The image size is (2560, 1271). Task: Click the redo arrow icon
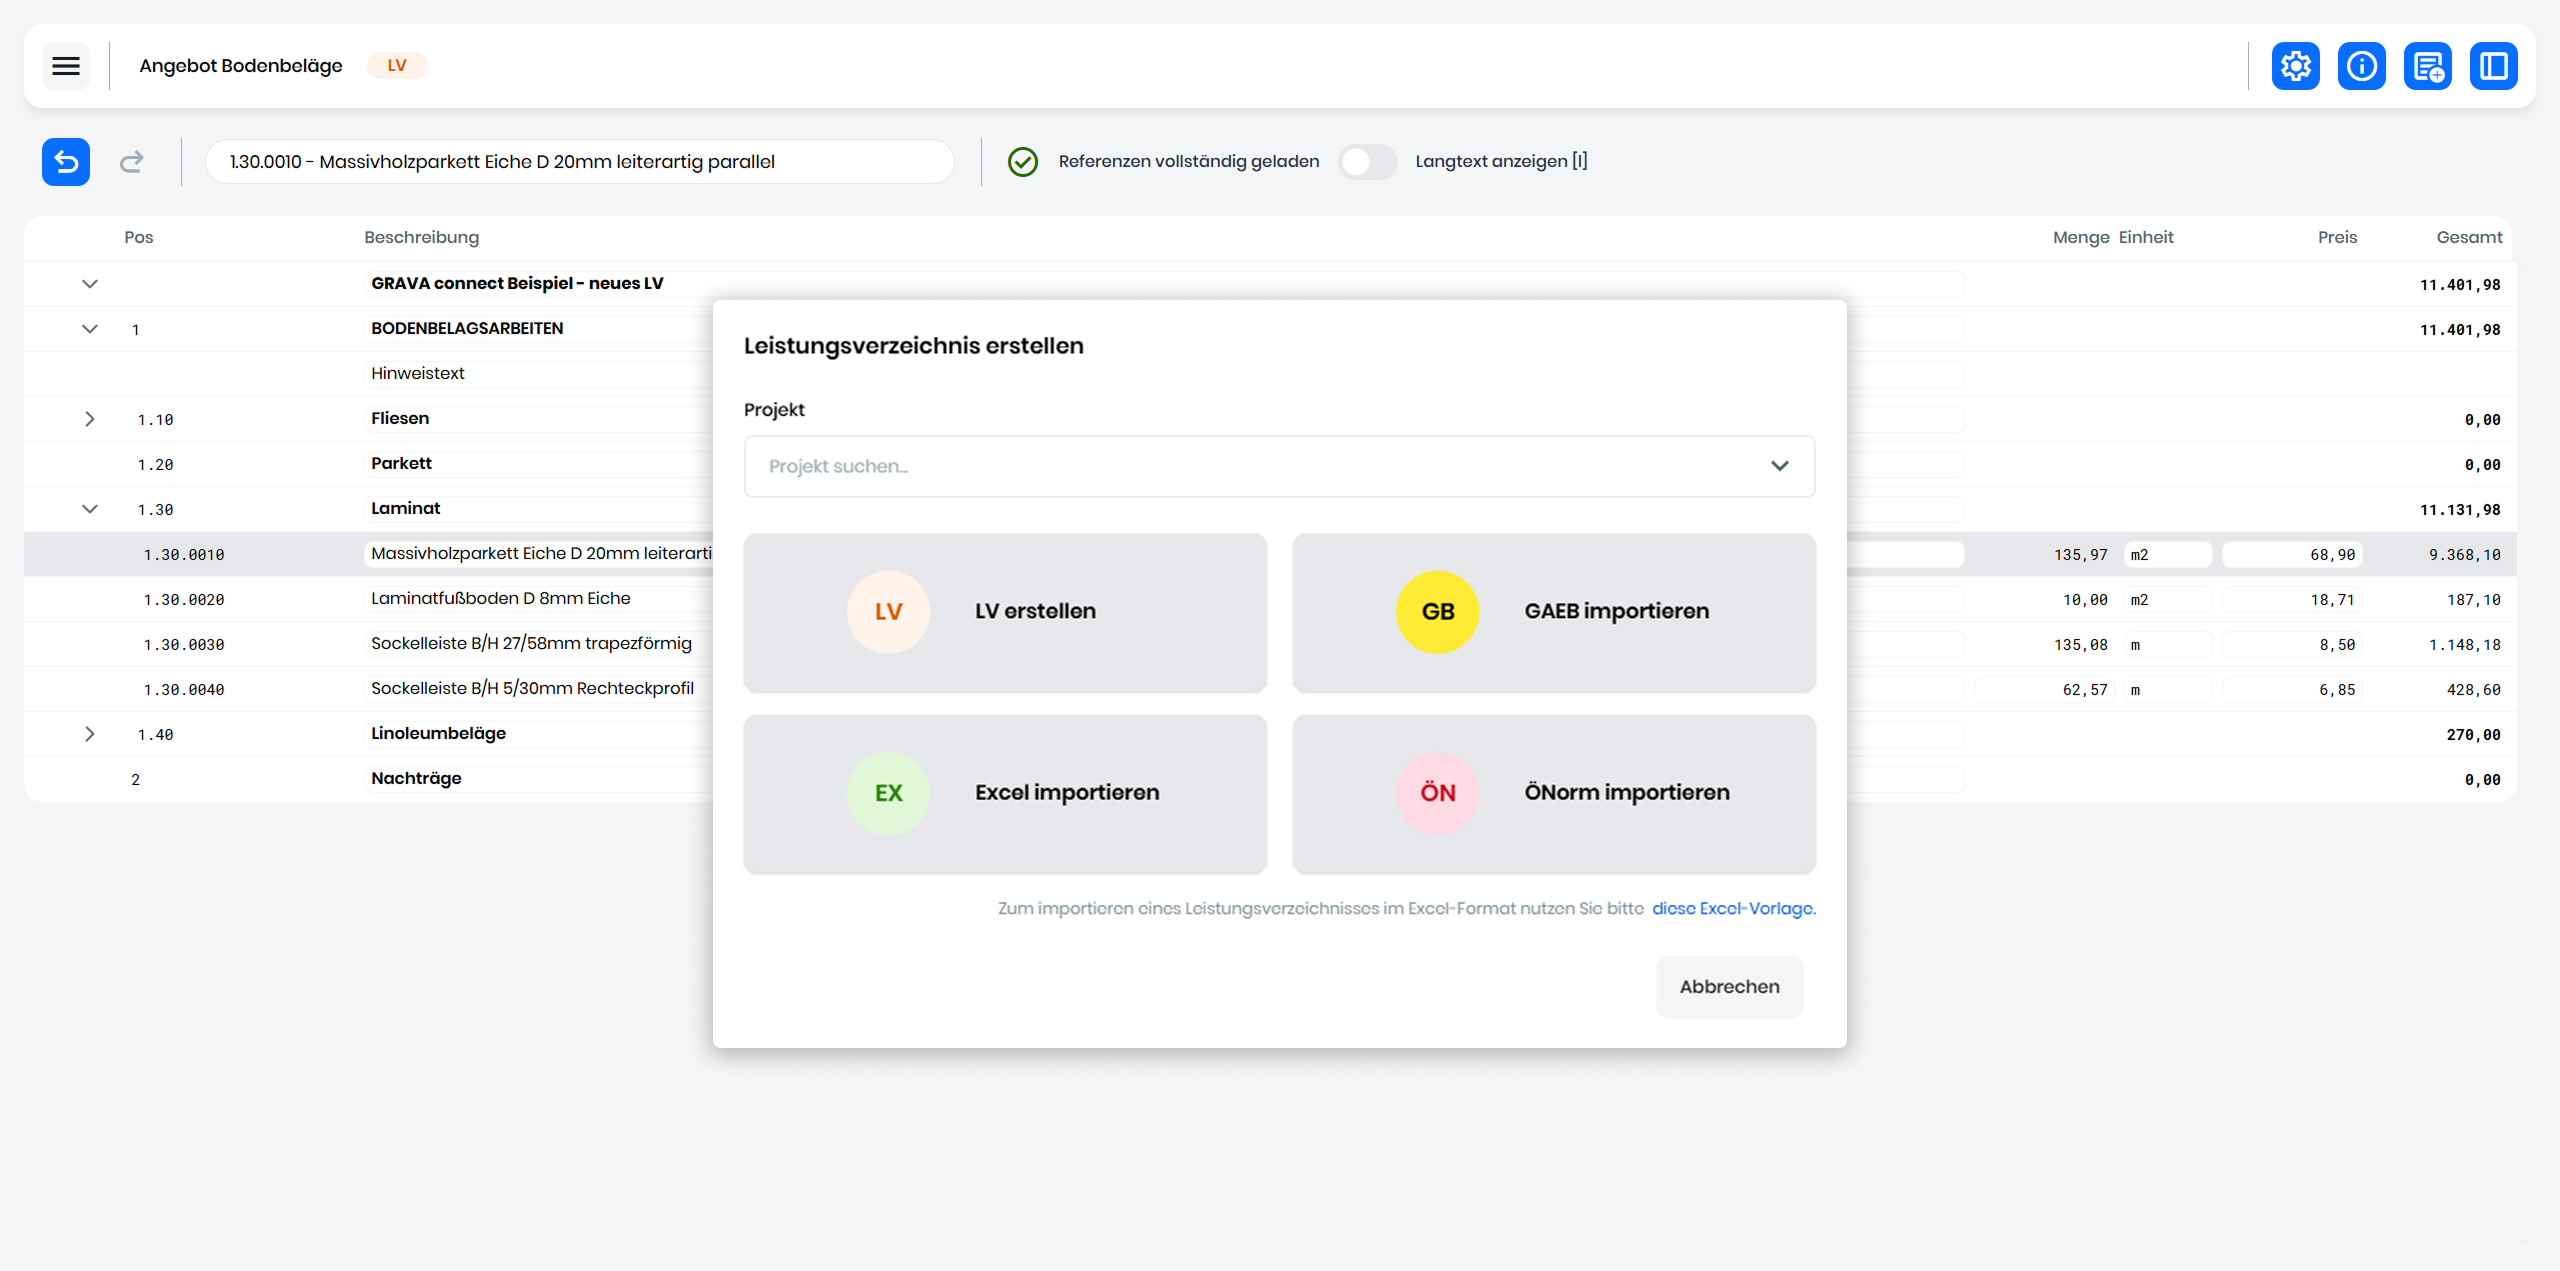point(132,161)
